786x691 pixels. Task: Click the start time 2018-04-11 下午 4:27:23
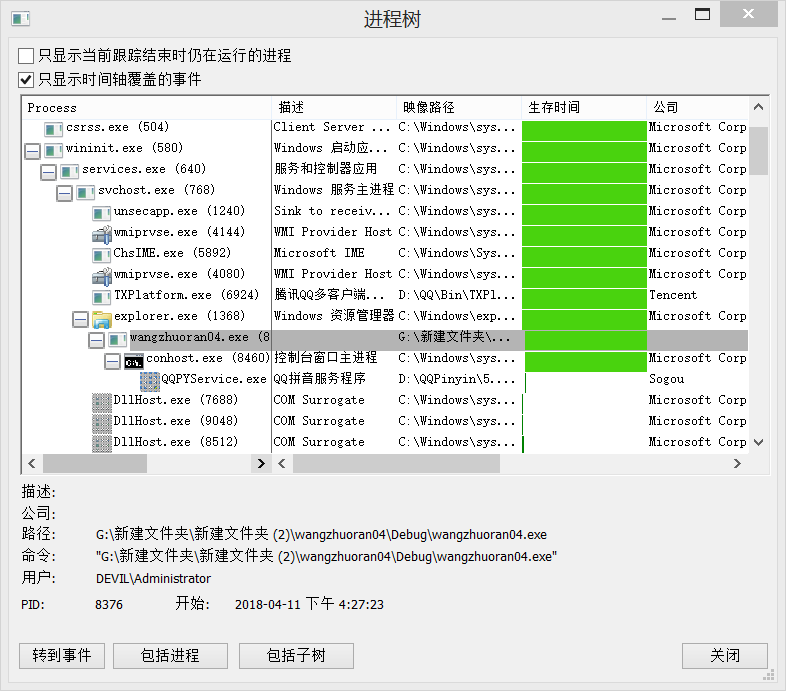pyautogui.click(x=309, y=604)
